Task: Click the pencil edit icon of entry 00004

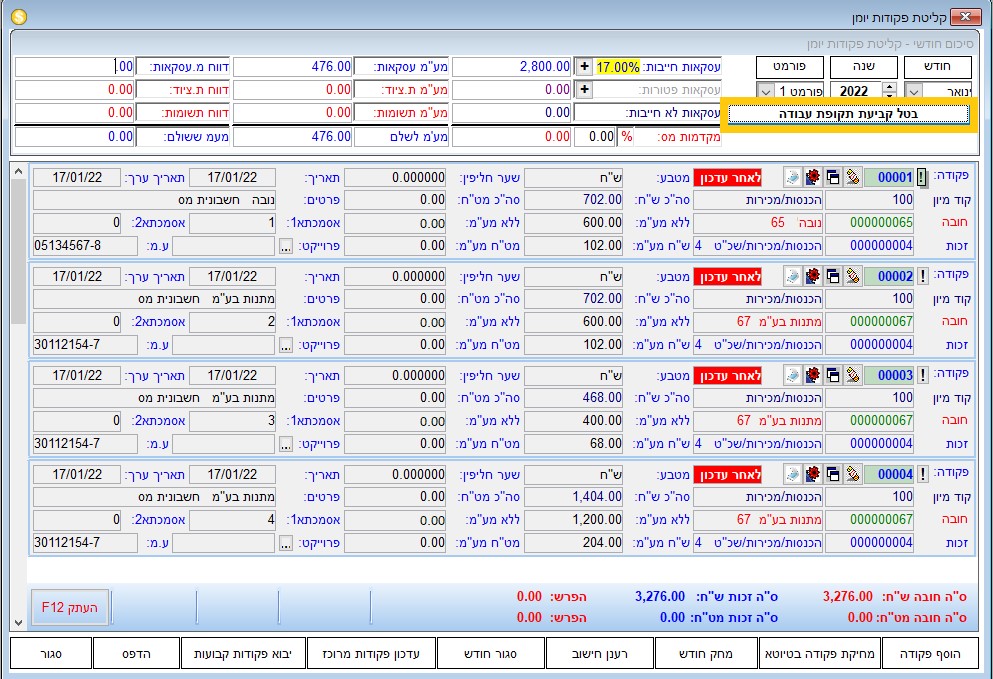Action: click(x=853, y=474)
